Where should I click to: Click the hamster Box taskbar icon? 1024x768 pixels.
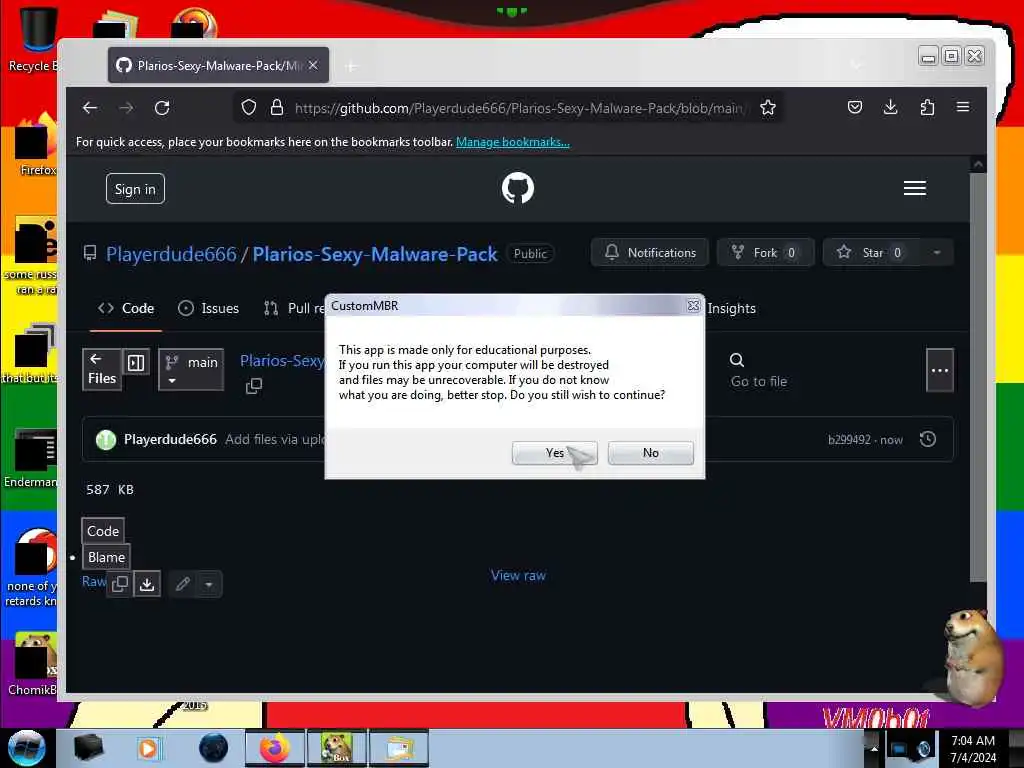click(x=337, y=748)
